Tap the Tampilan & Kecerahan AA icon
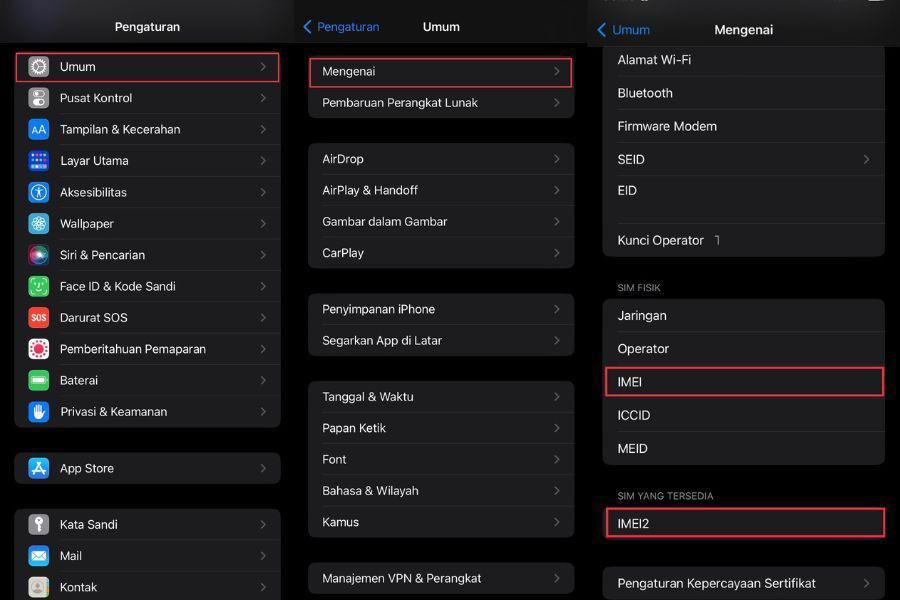This screenshot has height=600, width=900. click(x=38, y=130)
